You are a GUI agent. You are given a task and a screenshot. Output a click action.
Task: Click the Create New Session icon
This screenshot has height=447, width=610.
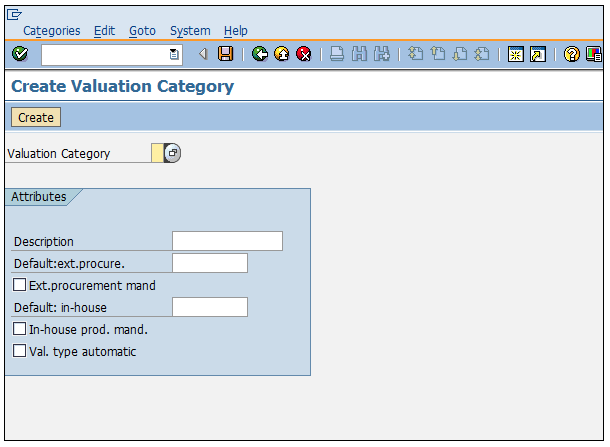click(516, 54)
